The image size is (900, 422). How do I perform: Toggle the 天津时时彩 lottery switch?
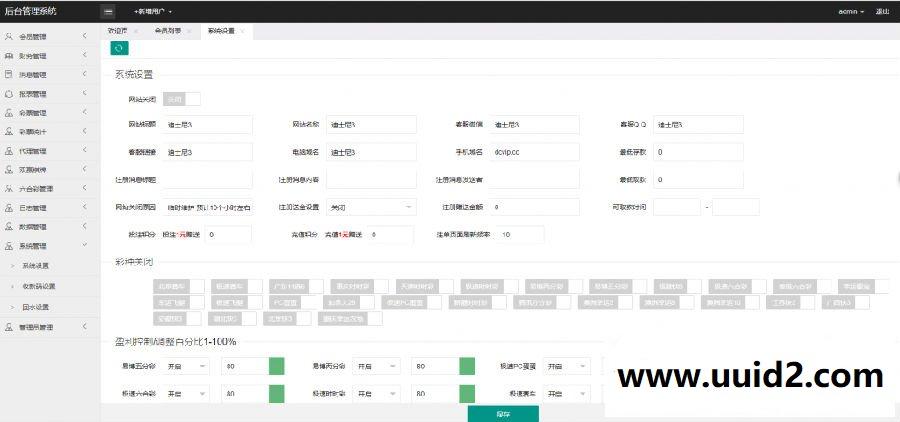click(425, 286)
